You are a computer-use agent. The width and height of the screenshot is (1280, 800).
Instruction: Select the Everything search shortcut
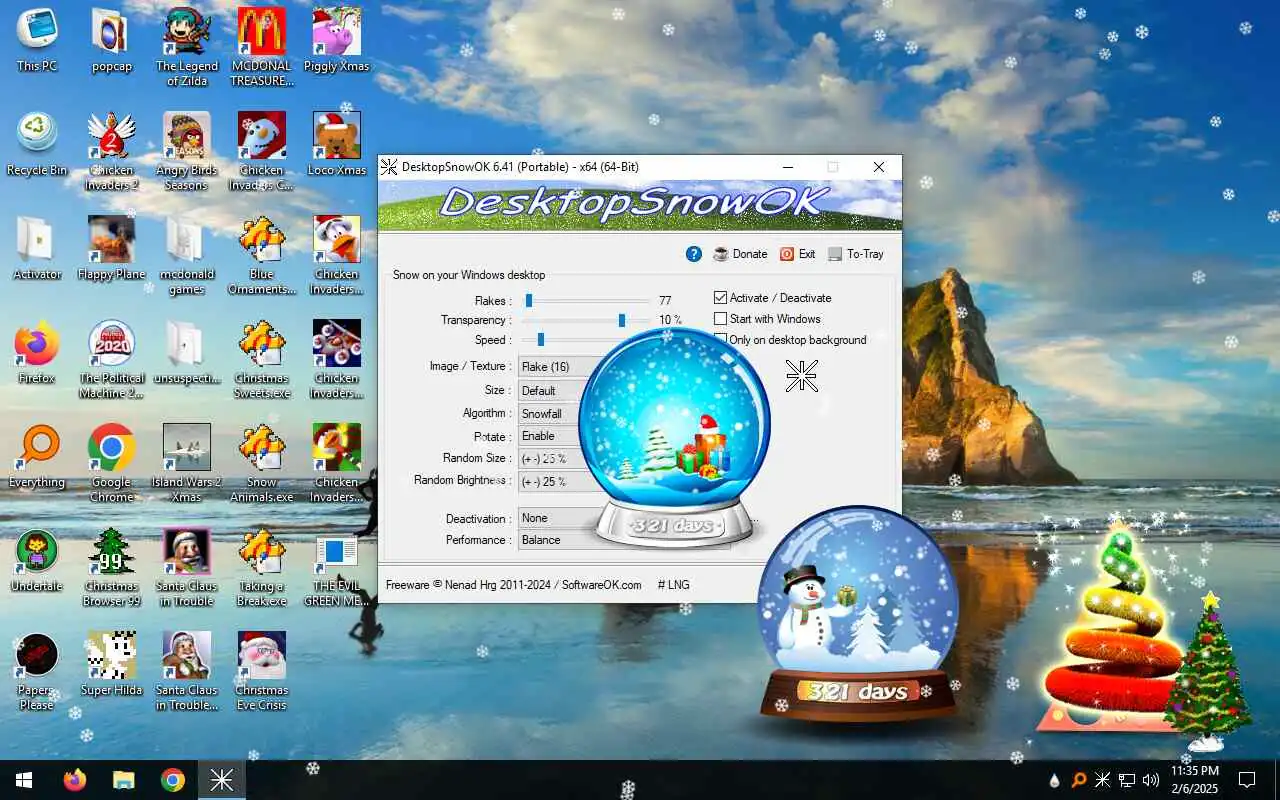[x=37, y=457]
